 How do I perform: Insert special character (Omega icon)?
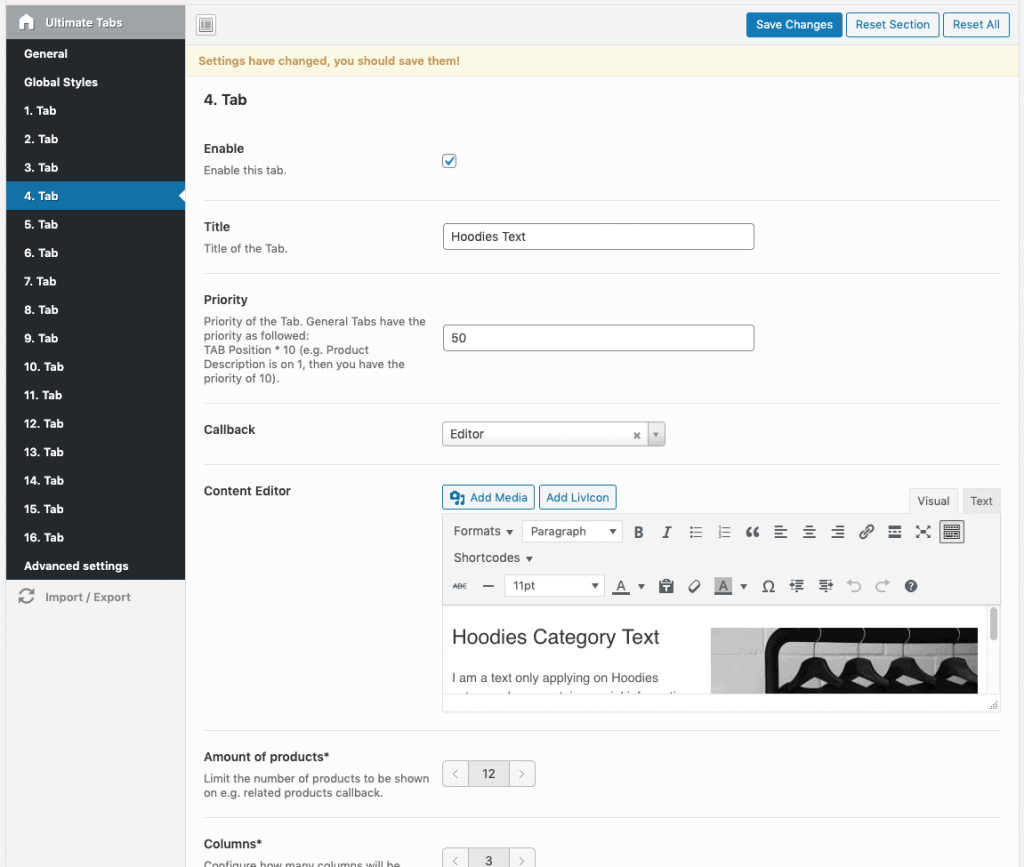coord(769,586)
